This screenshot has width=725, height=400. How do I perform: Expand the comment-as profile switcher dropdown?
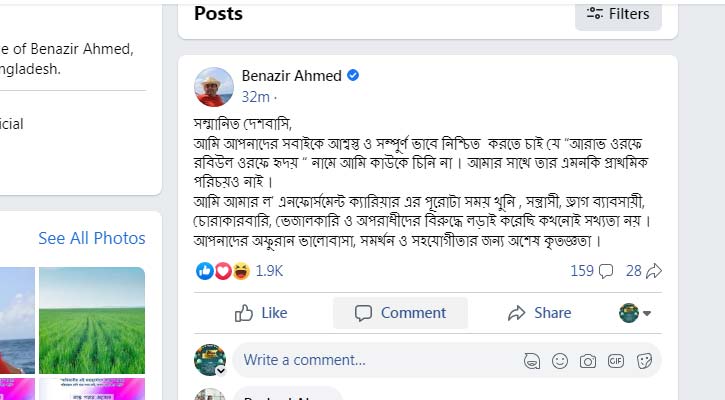click(x=636, y=313)
